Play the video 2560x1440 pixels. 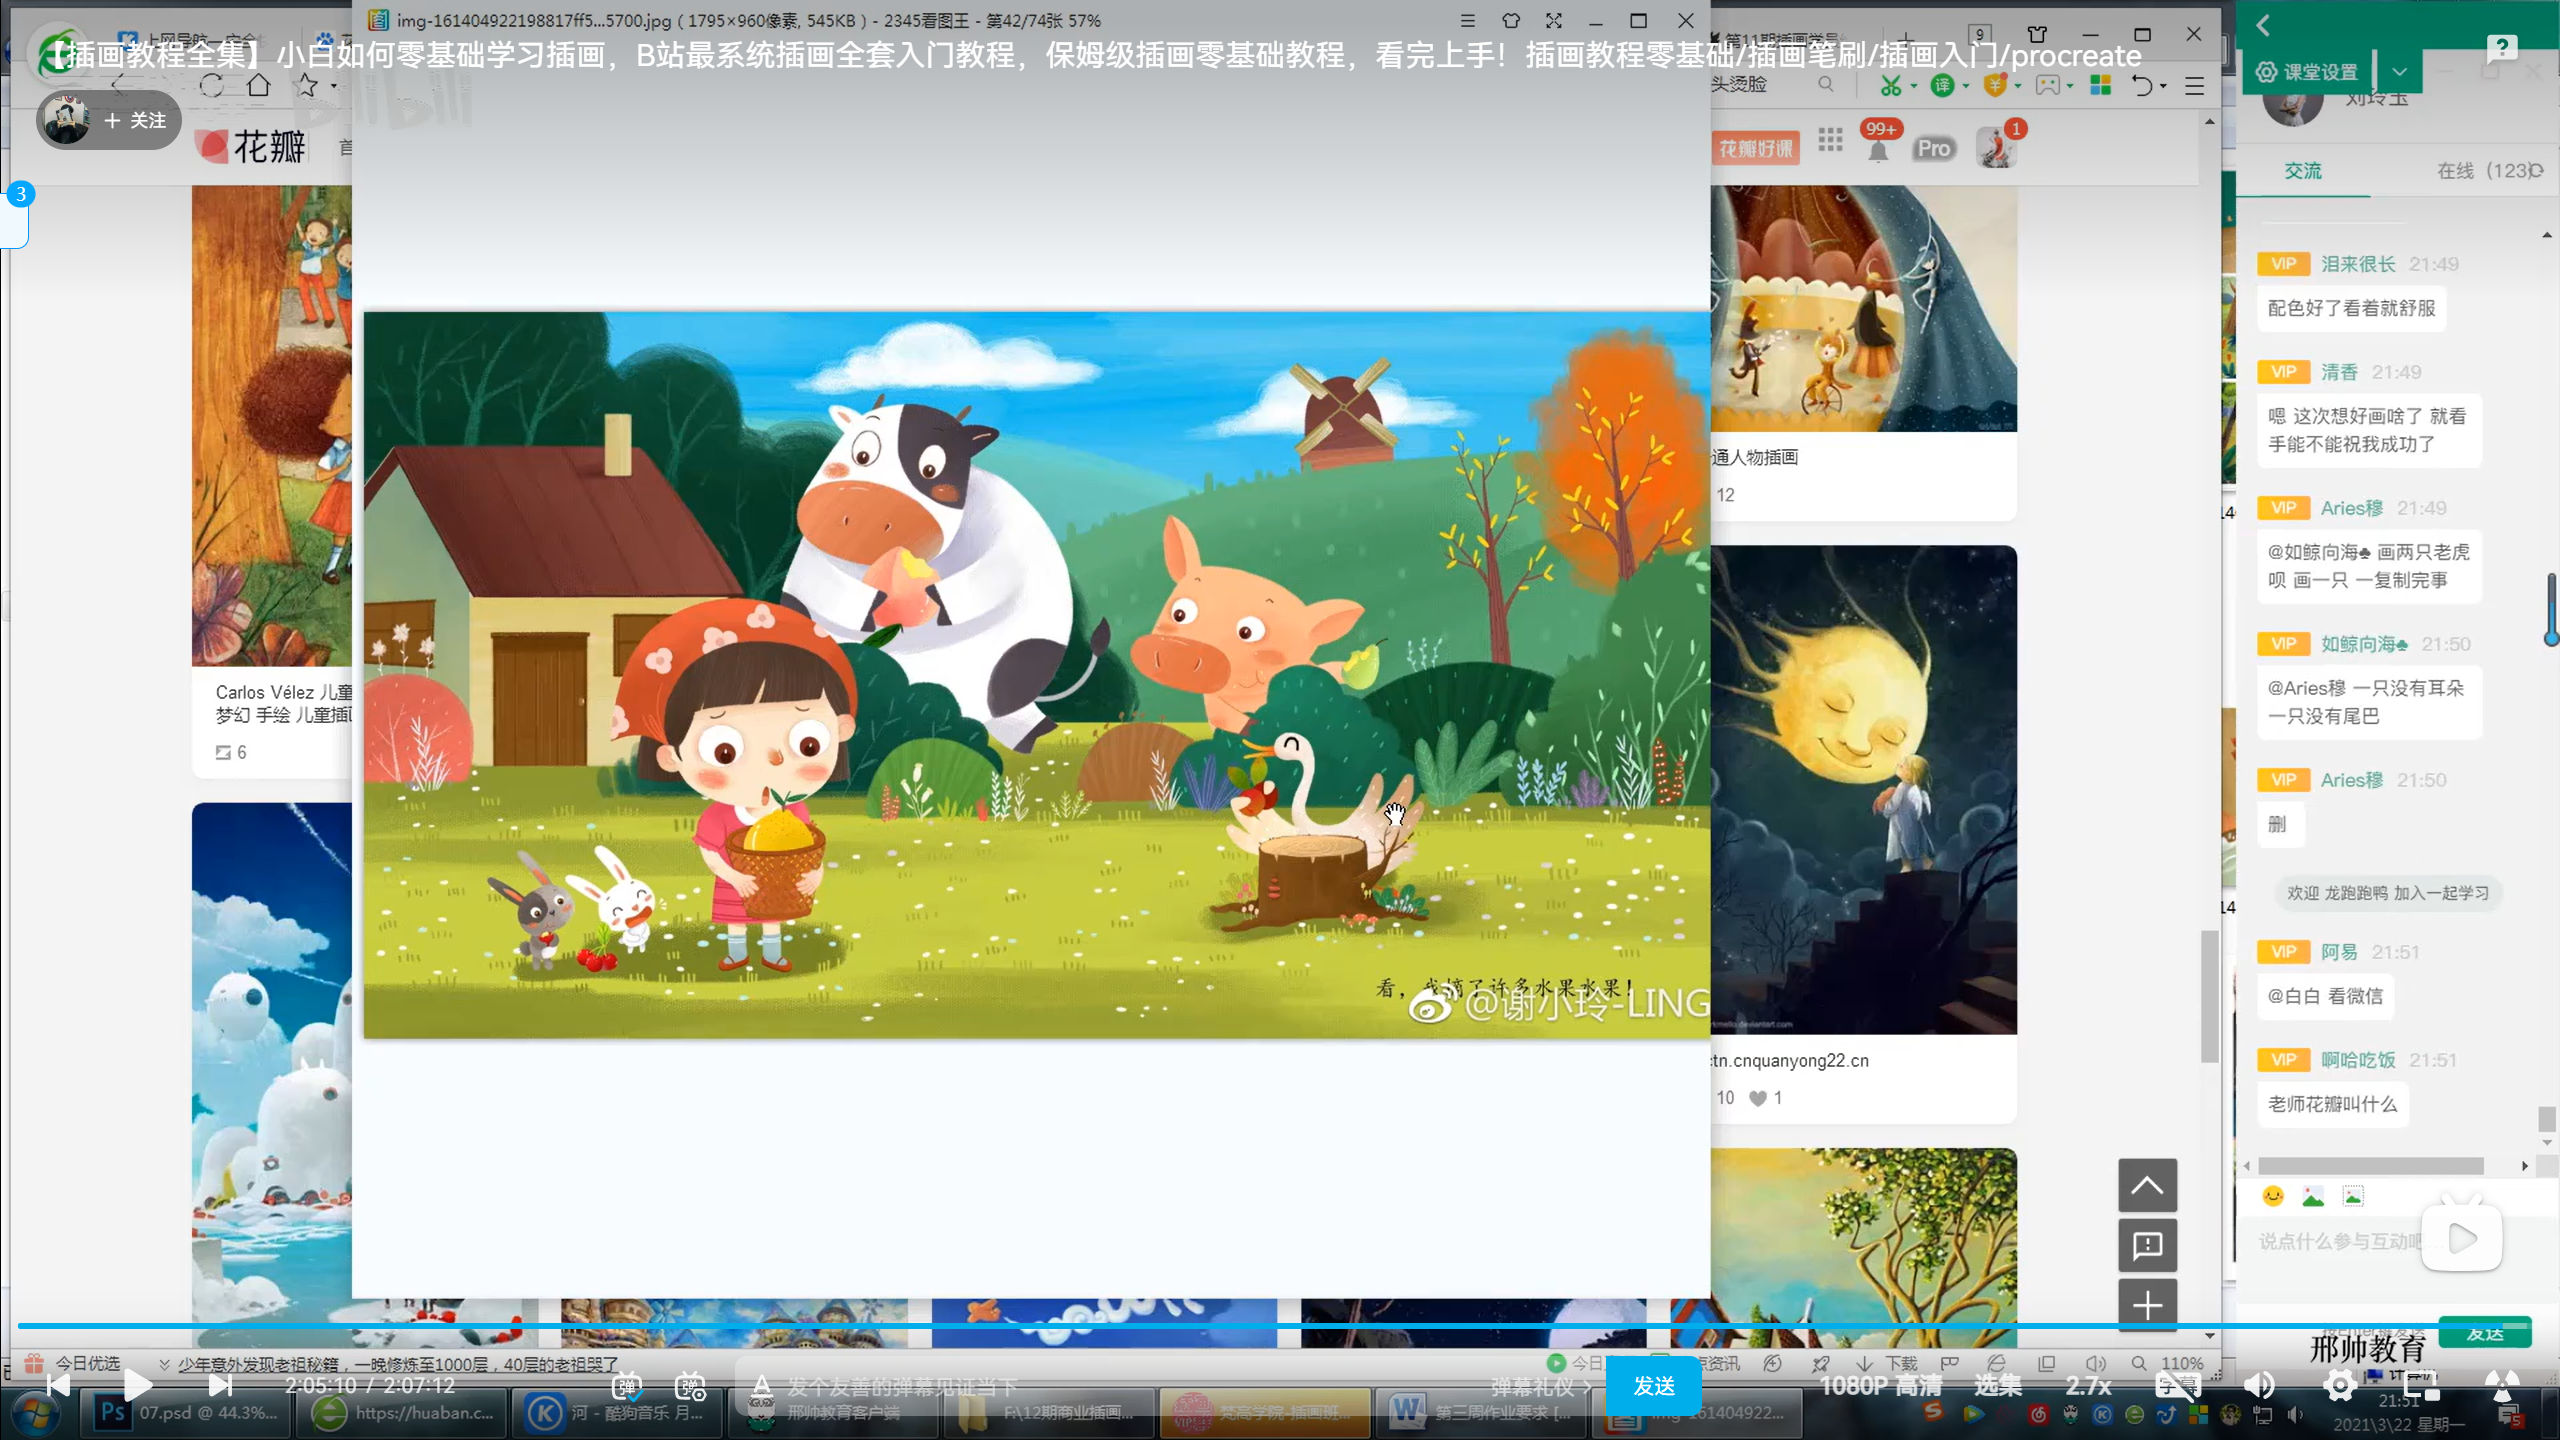138,1385
